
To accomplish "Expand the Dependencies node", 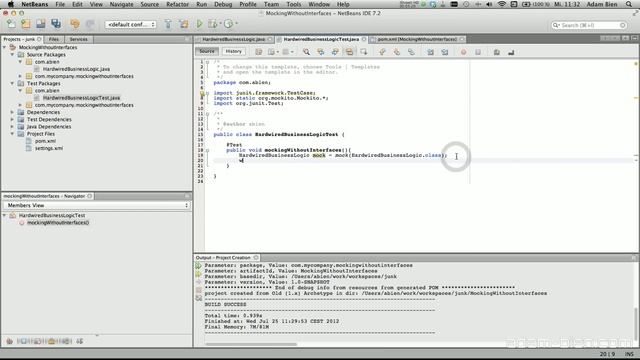I will point(12,112).
